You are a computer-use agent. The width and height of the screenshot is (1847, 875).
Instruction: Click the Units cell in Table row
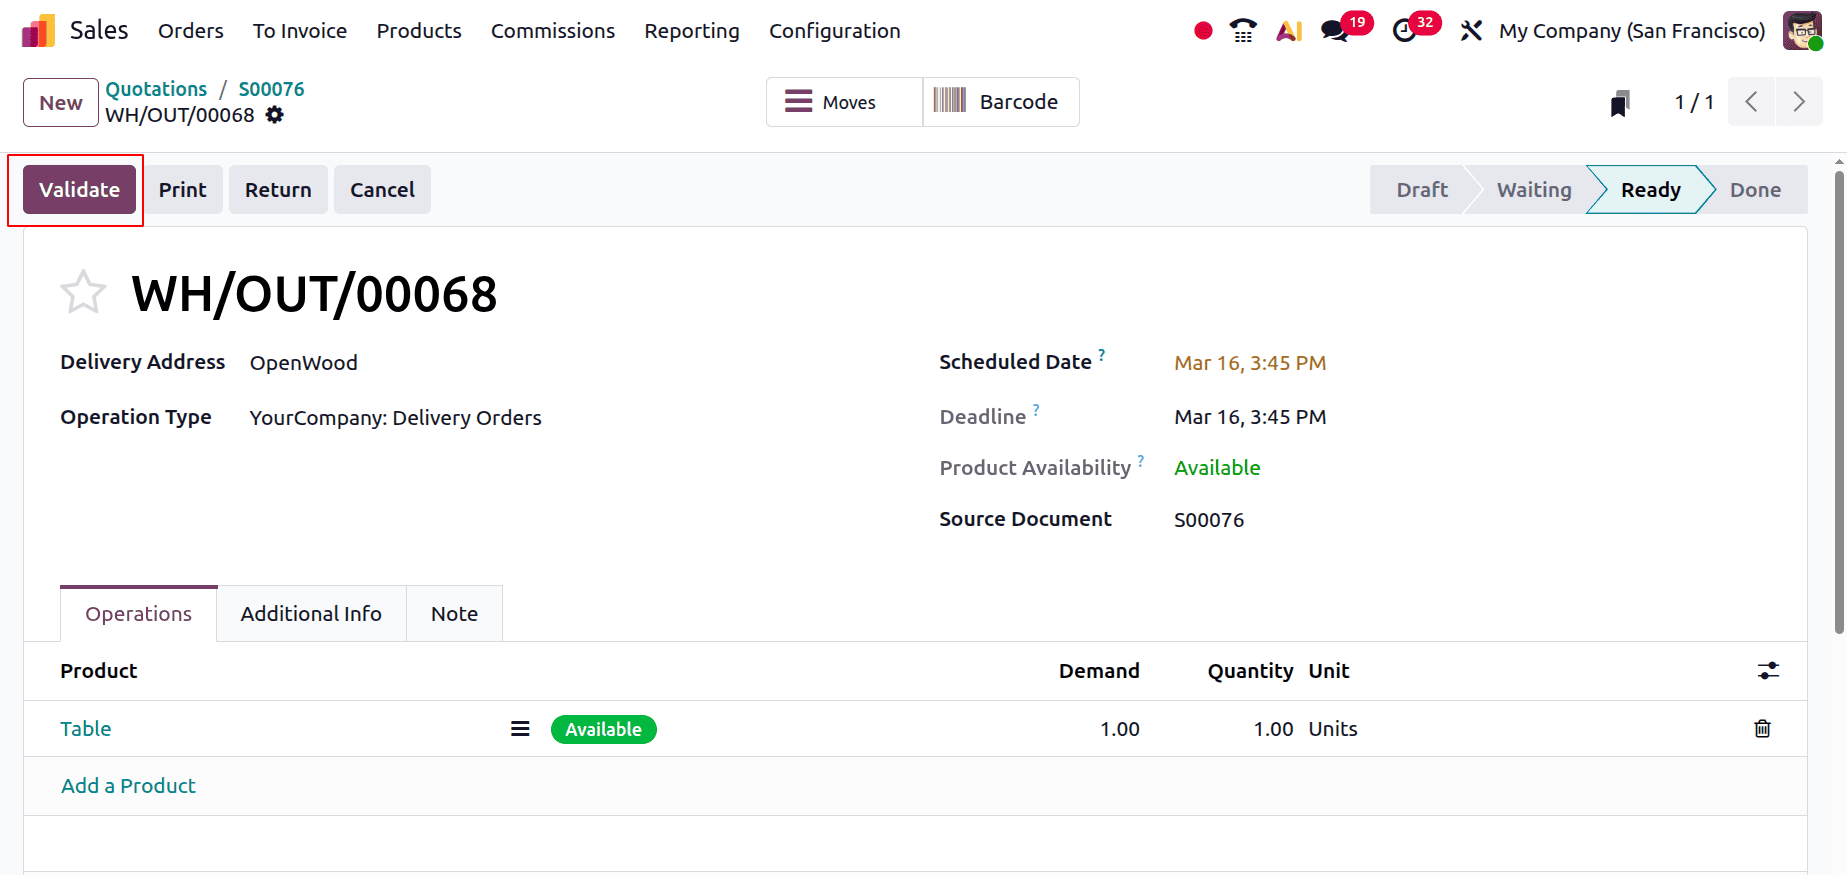[x=1333, y=729]
